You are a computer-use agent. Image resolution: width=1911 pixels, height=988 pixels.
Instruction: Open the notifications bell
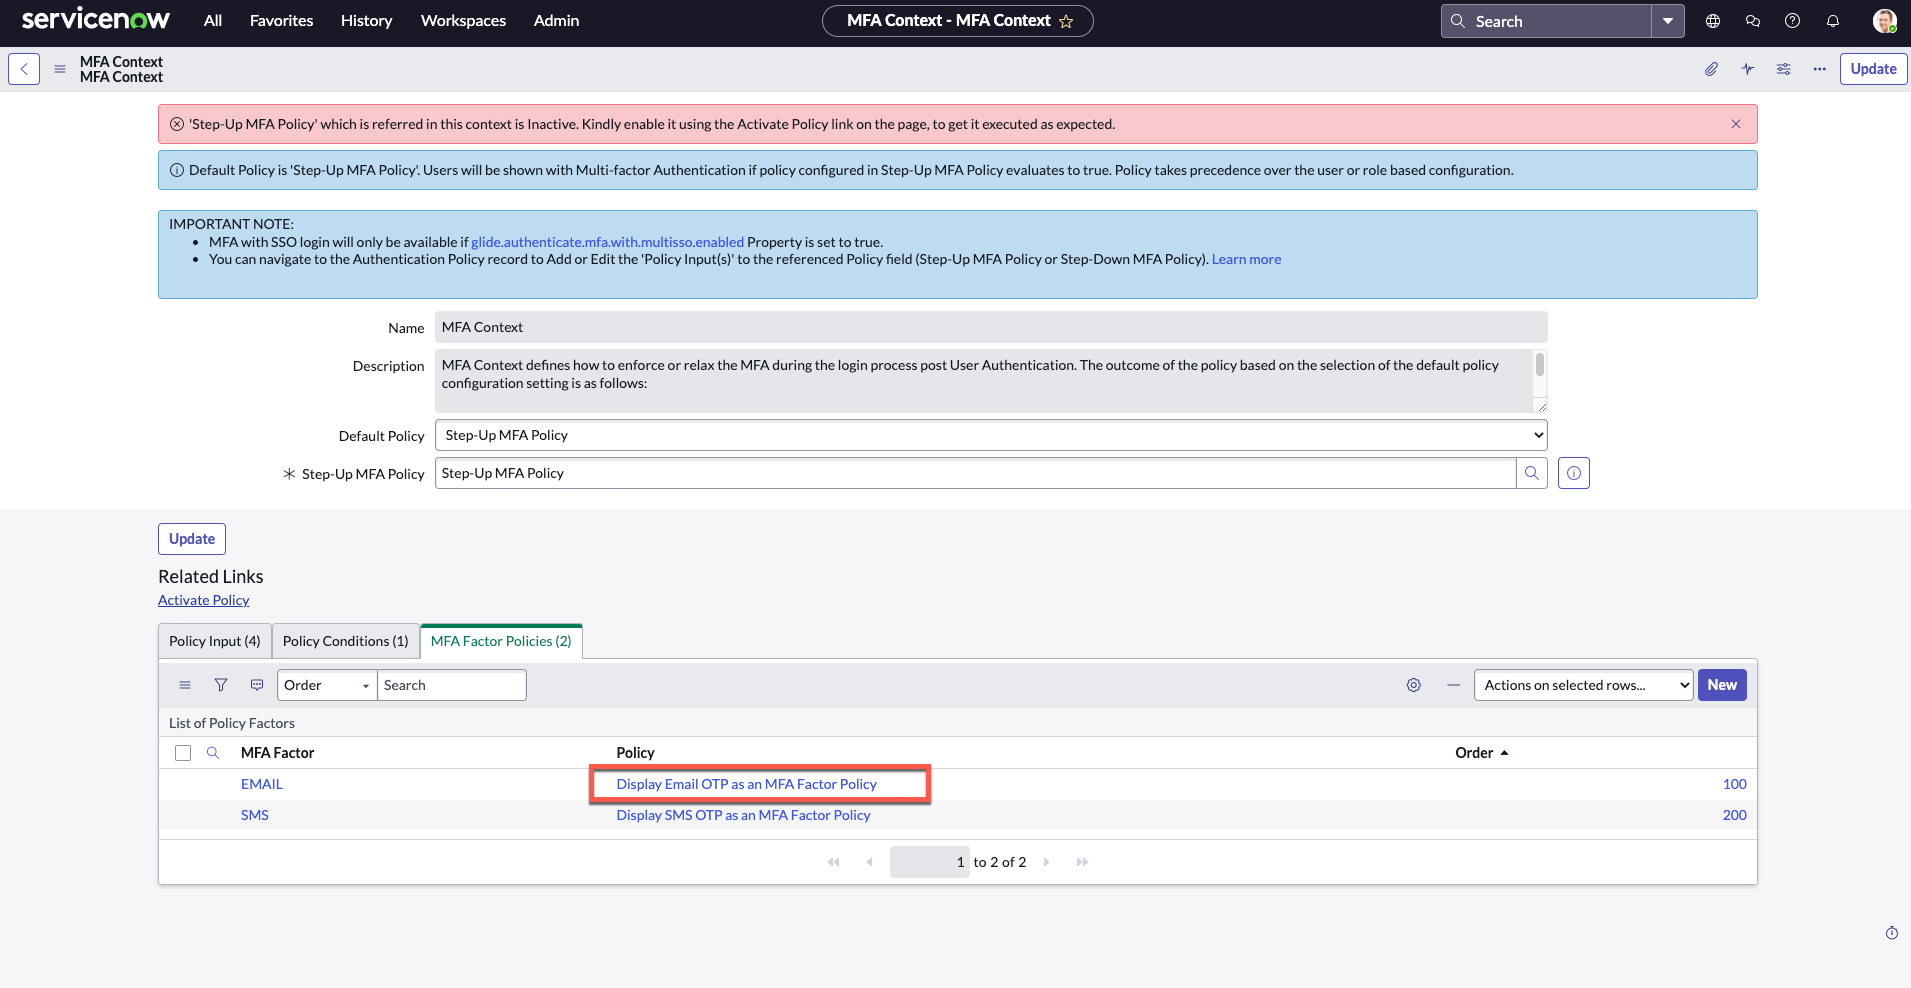pyautogui.click(x=1833, y=21)
